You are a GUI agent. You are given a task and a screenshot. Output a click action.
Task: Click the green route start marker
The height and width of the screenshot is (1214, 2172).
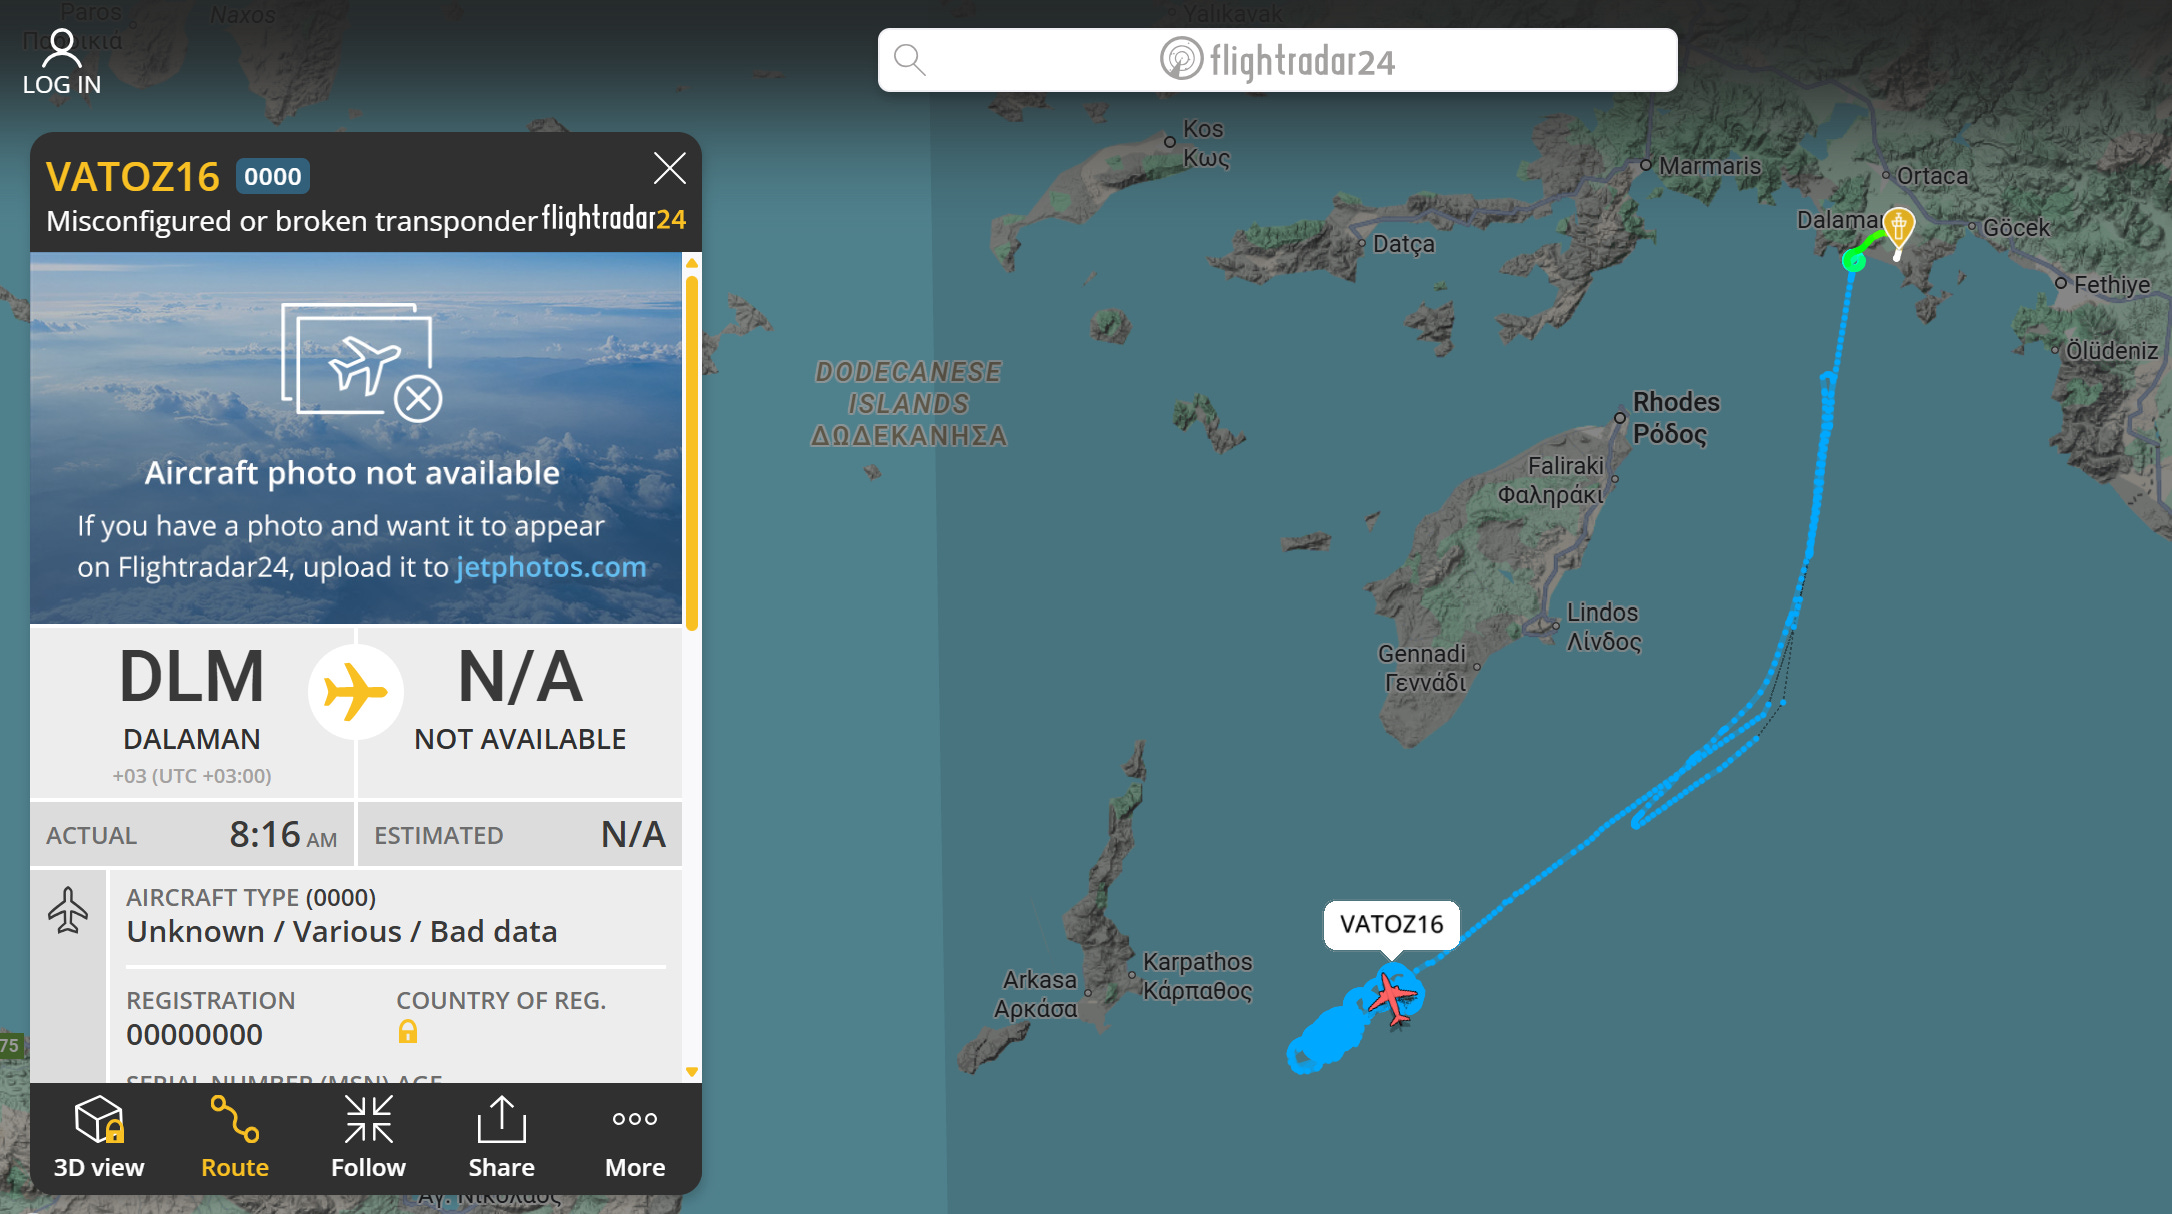click(1853, 261)
